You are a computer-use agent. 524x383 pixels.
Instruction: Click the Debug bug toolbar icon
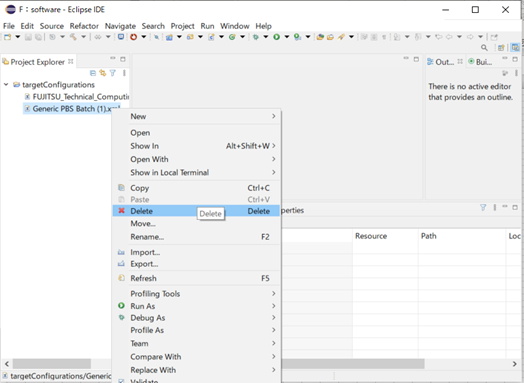(x=256, y=37)
